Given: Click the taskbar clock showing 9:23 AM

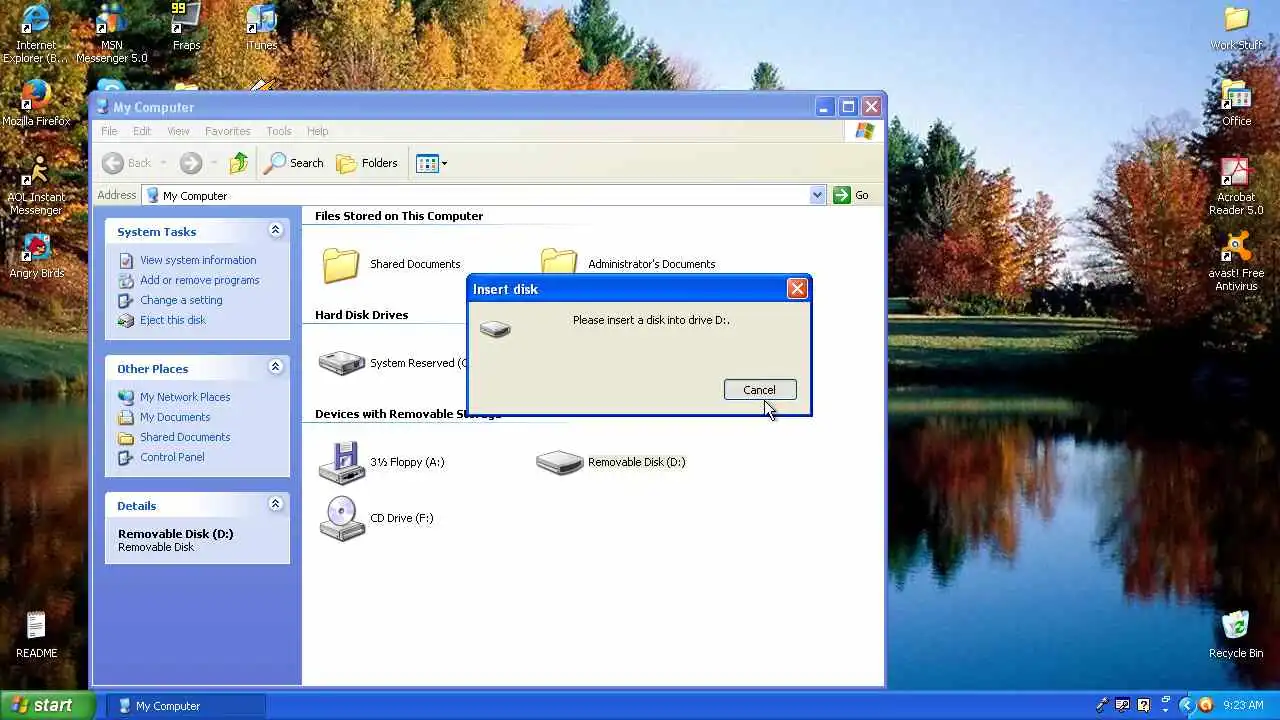Looking at the screenshot, I should (x=1243, y=705).
